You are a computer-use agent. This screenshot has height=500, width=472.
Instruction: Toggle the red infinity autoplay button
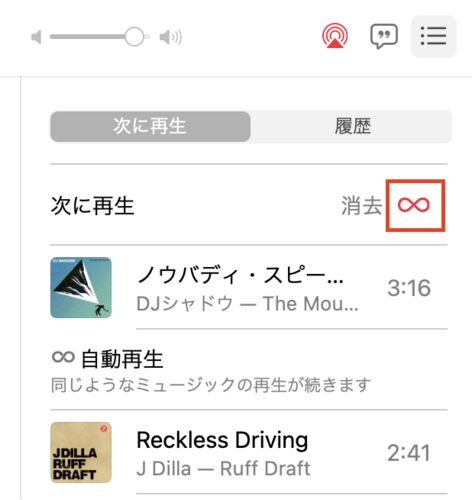(x=414, y=205)
